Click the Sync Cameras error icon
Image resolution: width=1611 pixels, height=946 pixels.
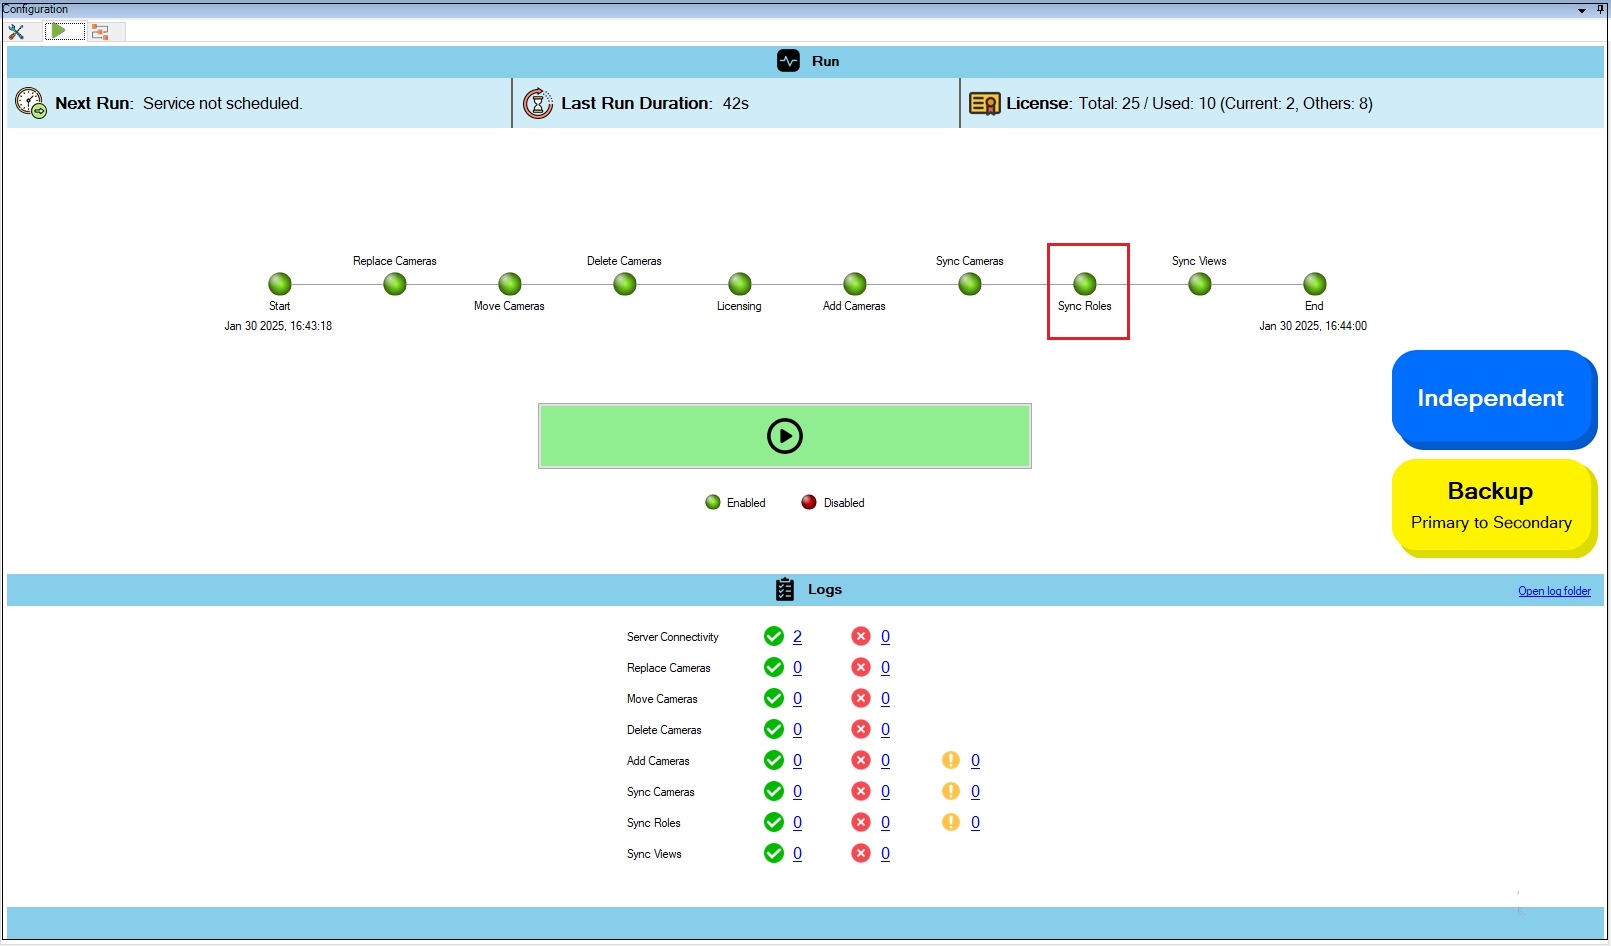click(861, 792)
